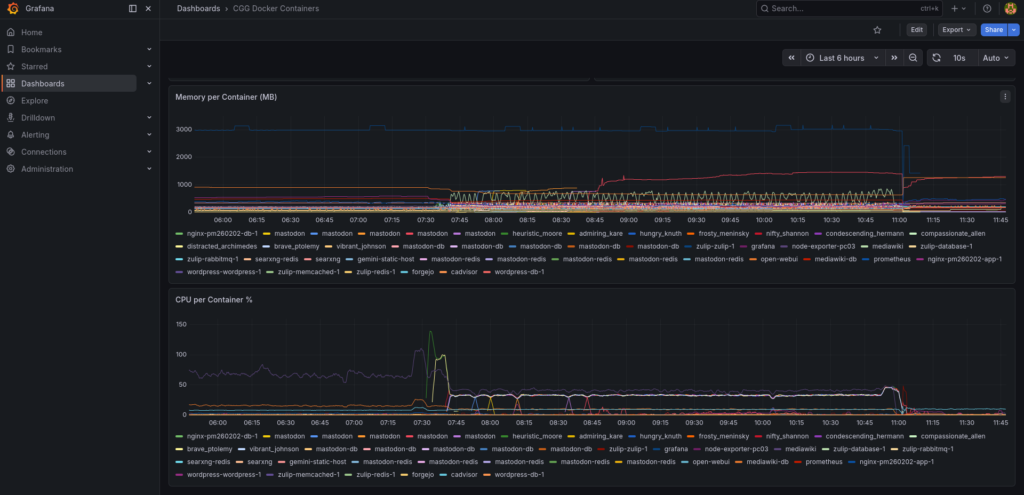The height and width of the screenshot is (495, 1024).
Task: Open the help question mark icon
Action: pyautogui.click(x=987, y=8)
